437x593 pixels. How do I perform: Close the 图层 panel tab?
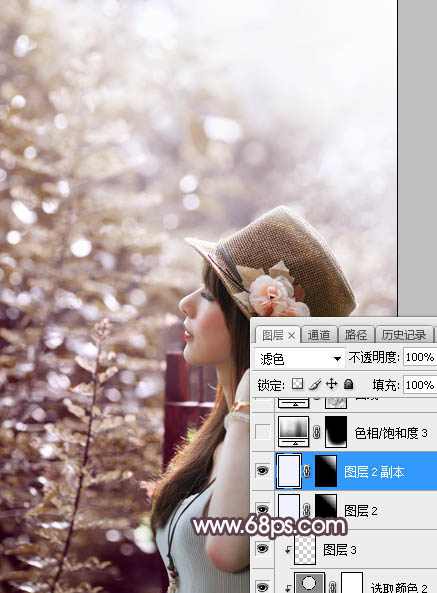pos(291,335)
